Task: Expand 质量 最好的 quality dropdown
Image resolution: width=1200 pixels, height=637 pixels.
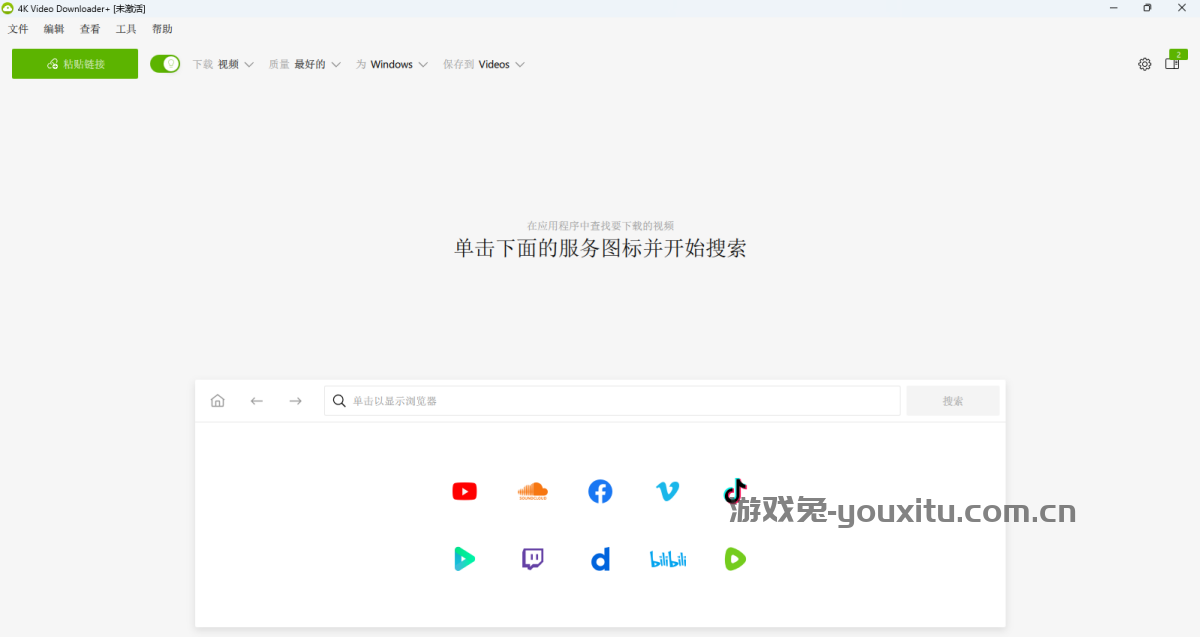Action: [x=305, y=64]
